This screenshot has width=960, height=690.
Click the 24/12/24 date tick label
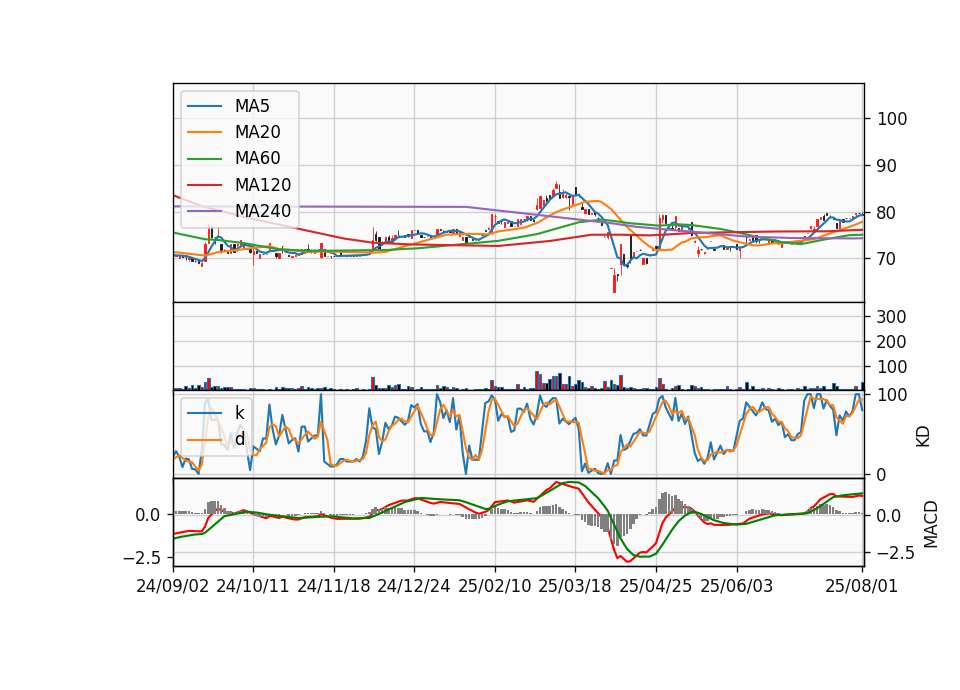(x=414, y=586)
